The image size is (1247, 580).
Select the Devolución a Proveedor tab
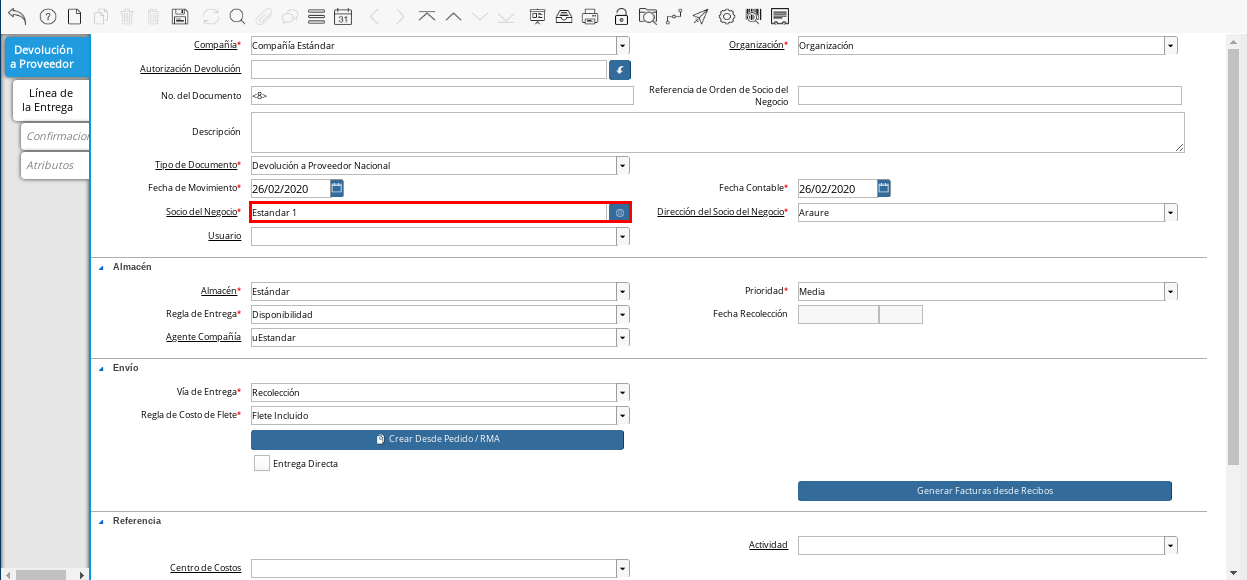pyautogui.click(x=47, y=57)
